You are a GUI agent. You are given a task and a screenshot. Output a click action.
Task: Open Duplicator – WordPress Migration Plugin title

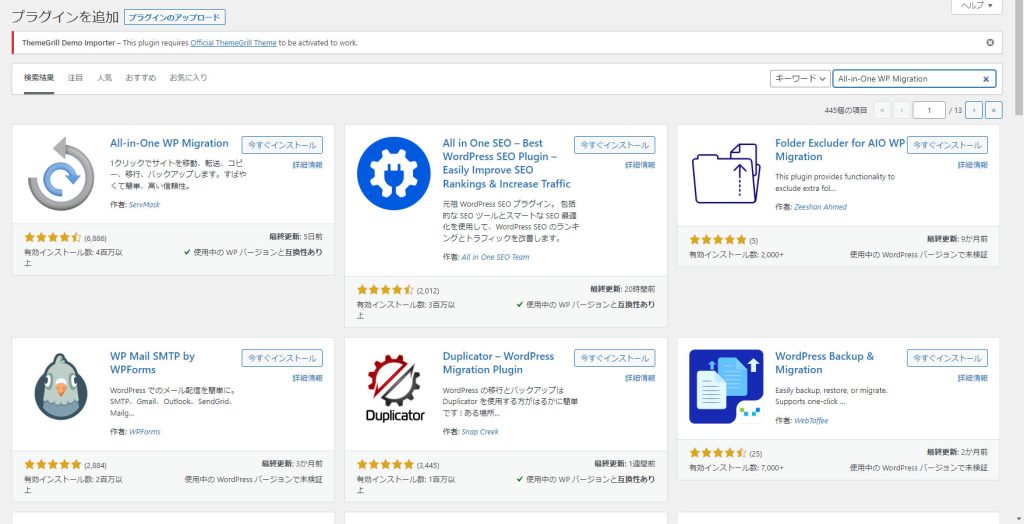(x=498, y=363)
